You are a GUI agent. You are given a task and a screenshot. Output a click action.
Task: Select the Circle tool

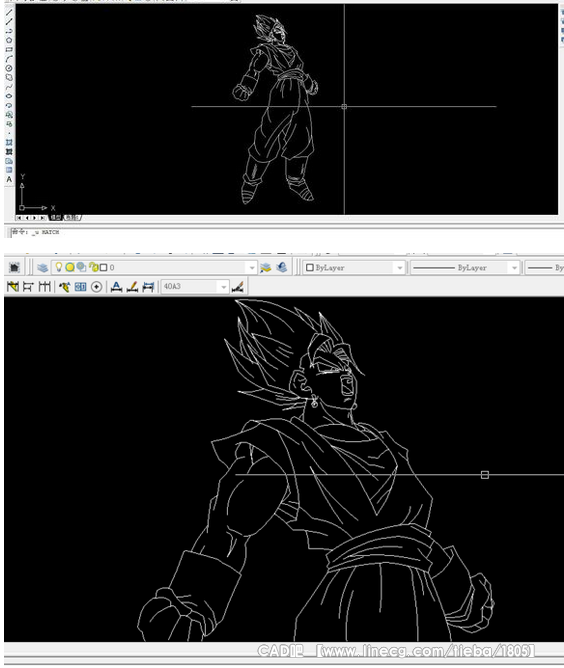(9, 68)
